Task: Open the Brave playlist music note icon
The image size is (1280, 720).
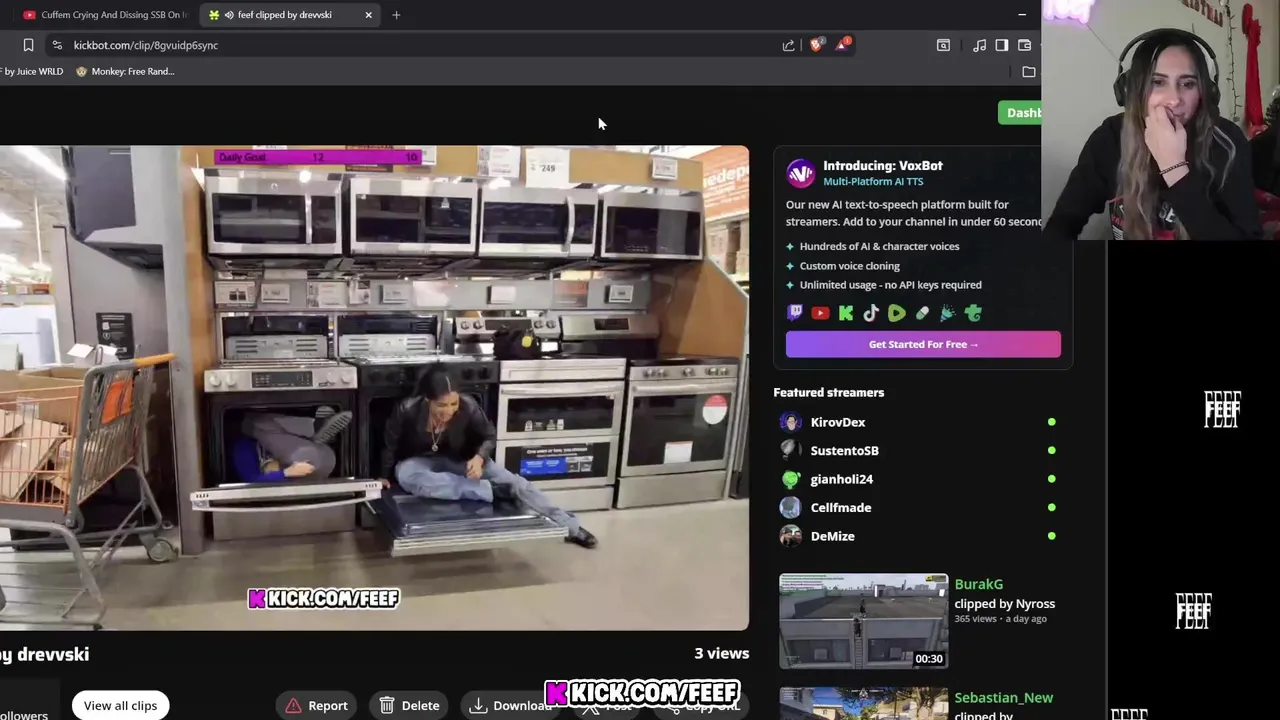Action: 979,45
